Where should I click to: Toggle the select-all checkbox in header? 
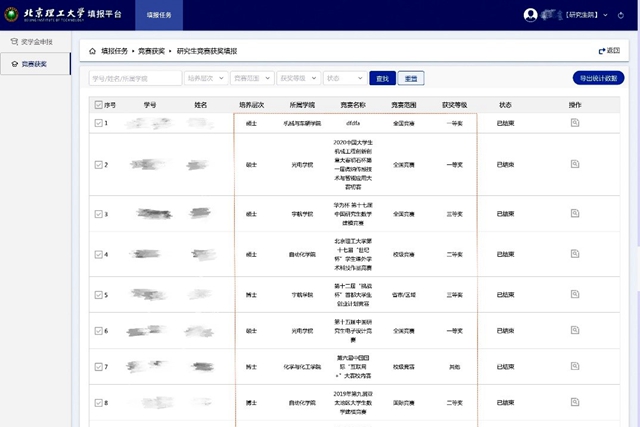(x=98, y=104)
